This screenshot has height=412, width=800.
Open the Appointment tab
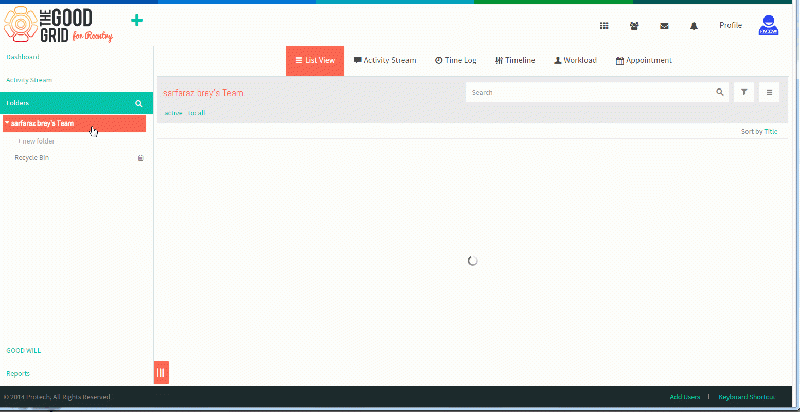coord(644,61)
